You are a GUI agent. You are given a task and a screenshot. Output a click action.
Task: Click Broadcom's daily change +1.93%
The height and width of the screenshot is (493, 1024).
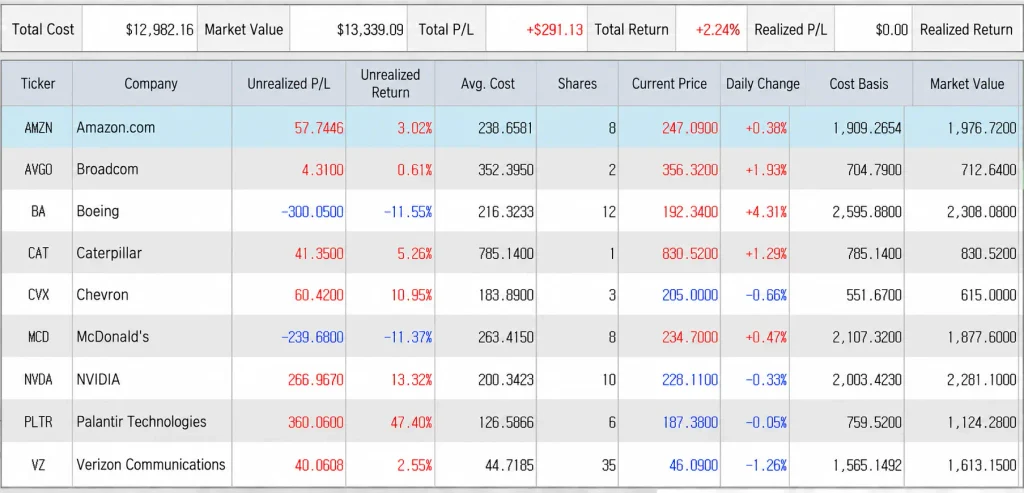pos(766,169)
